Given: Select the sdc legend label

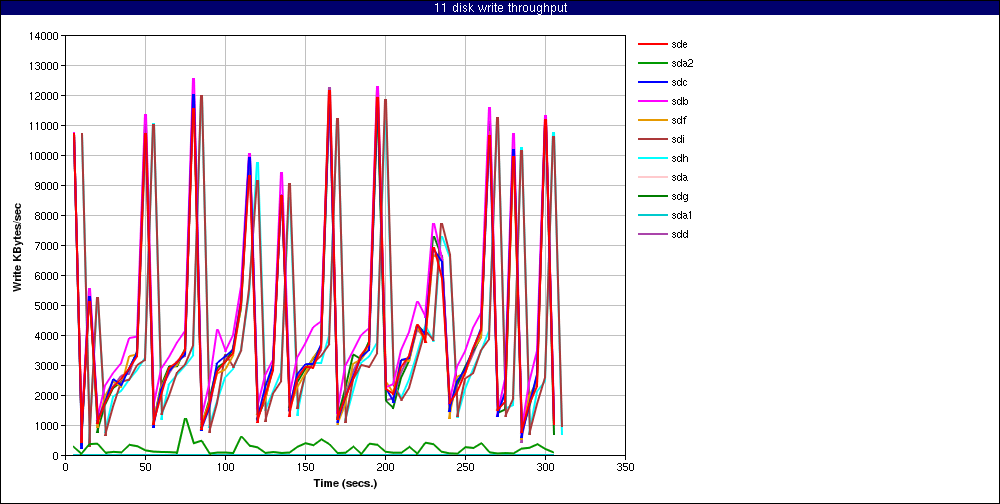Looking at the screenshot, I should tap(679, 82).
